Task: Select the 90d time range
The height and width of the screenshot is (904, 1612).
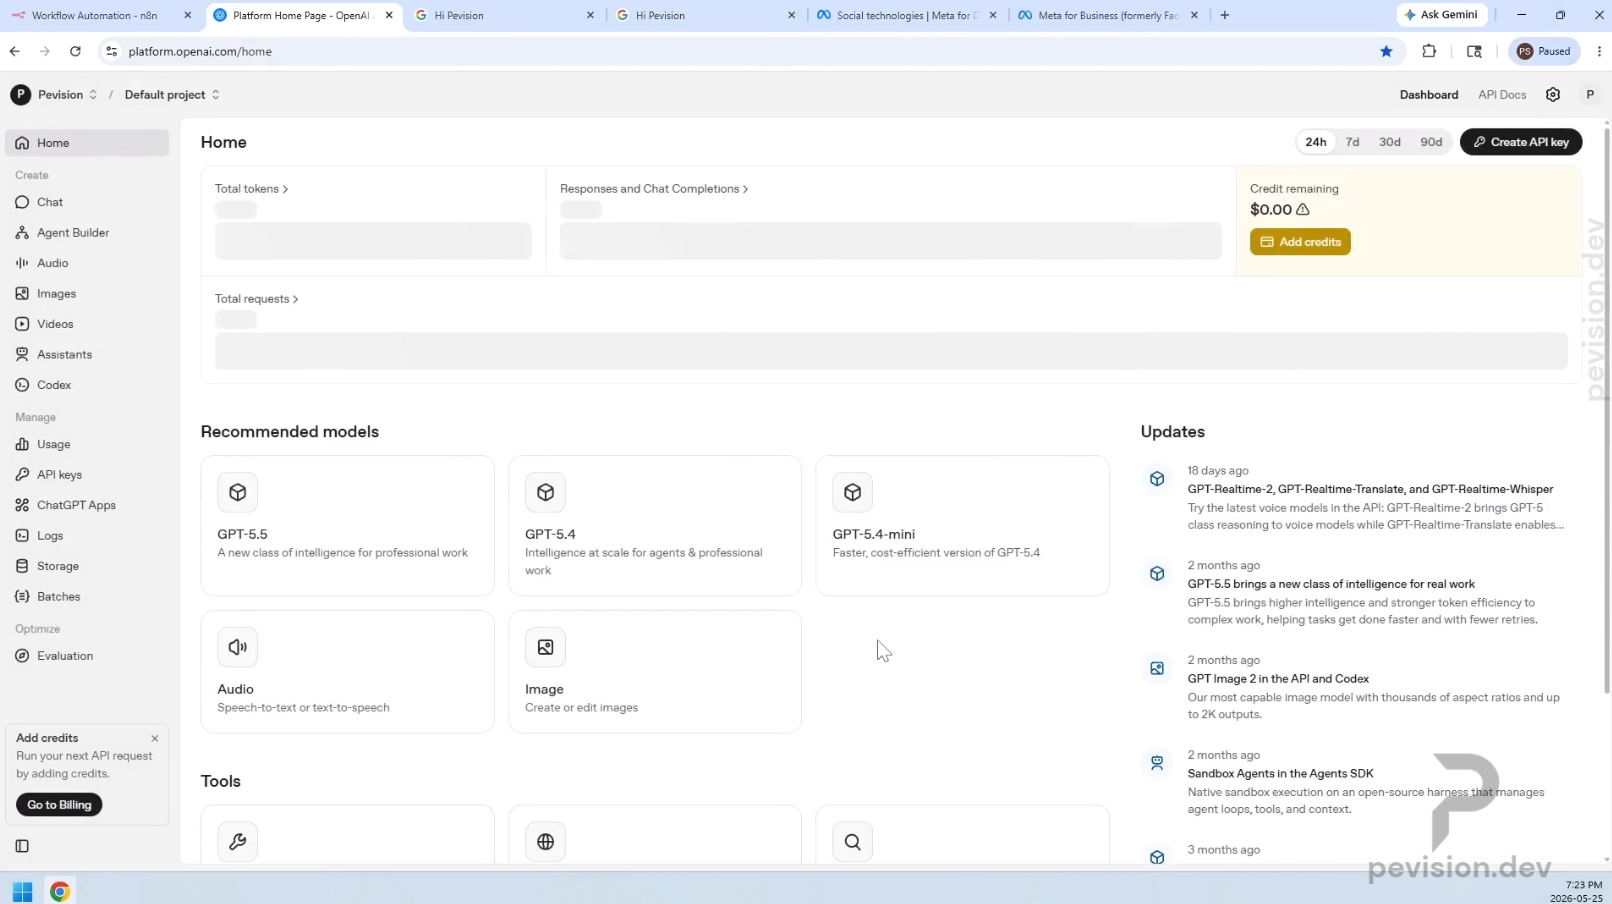Action: (x=1431, y=142)
